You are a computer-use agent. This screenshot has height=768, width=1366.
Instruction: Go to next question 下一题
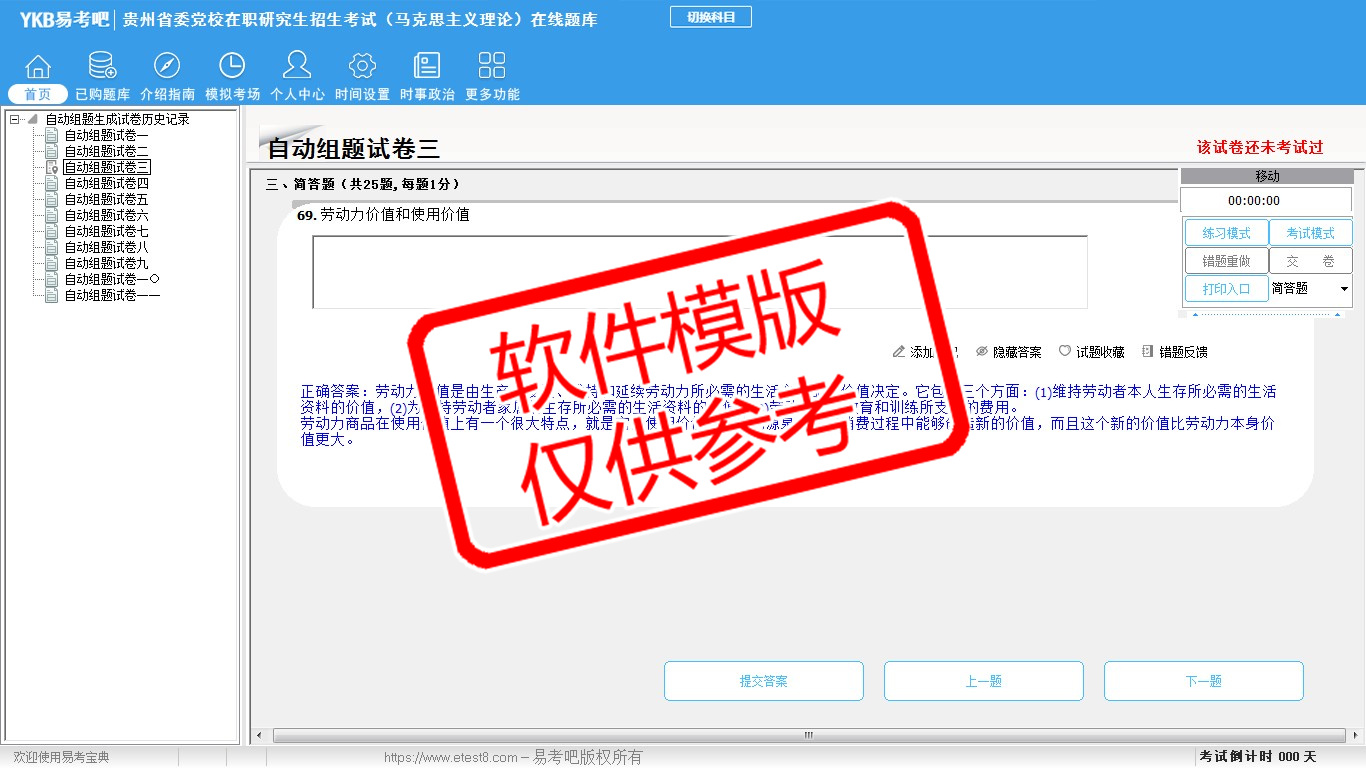1204,681
